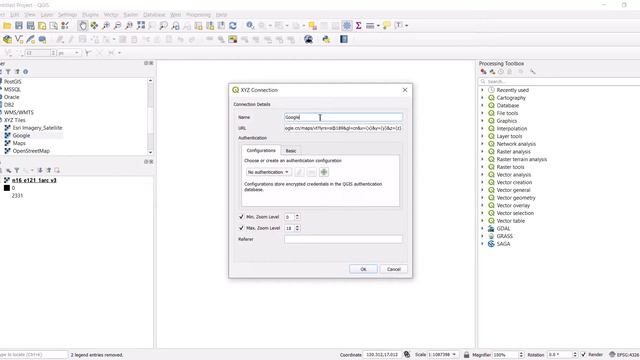
Task: Open the Processing menu
Action: coord(198,15)
